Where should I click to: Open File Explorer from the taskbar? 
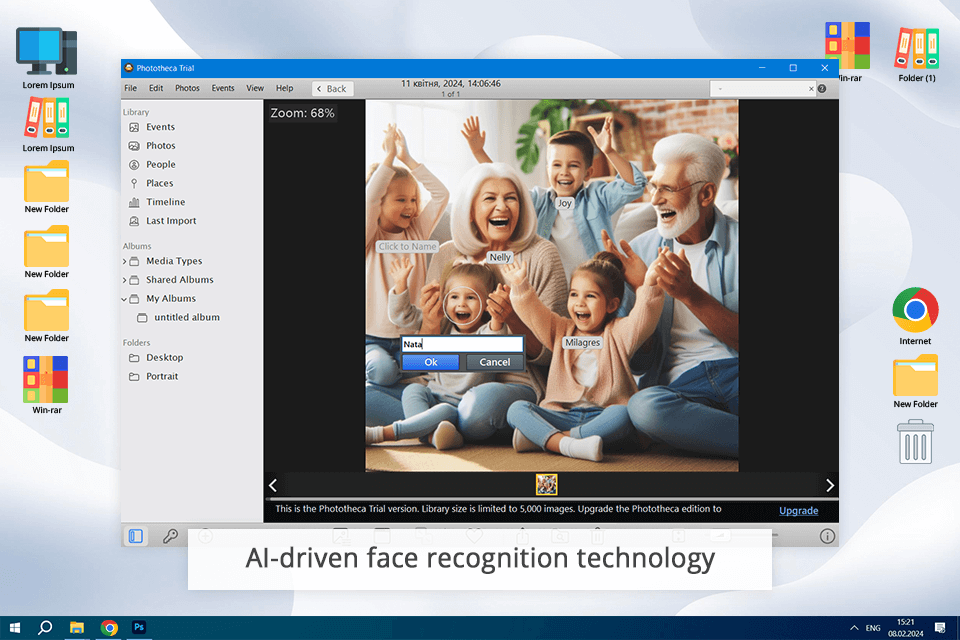click(x=77, y=628)
